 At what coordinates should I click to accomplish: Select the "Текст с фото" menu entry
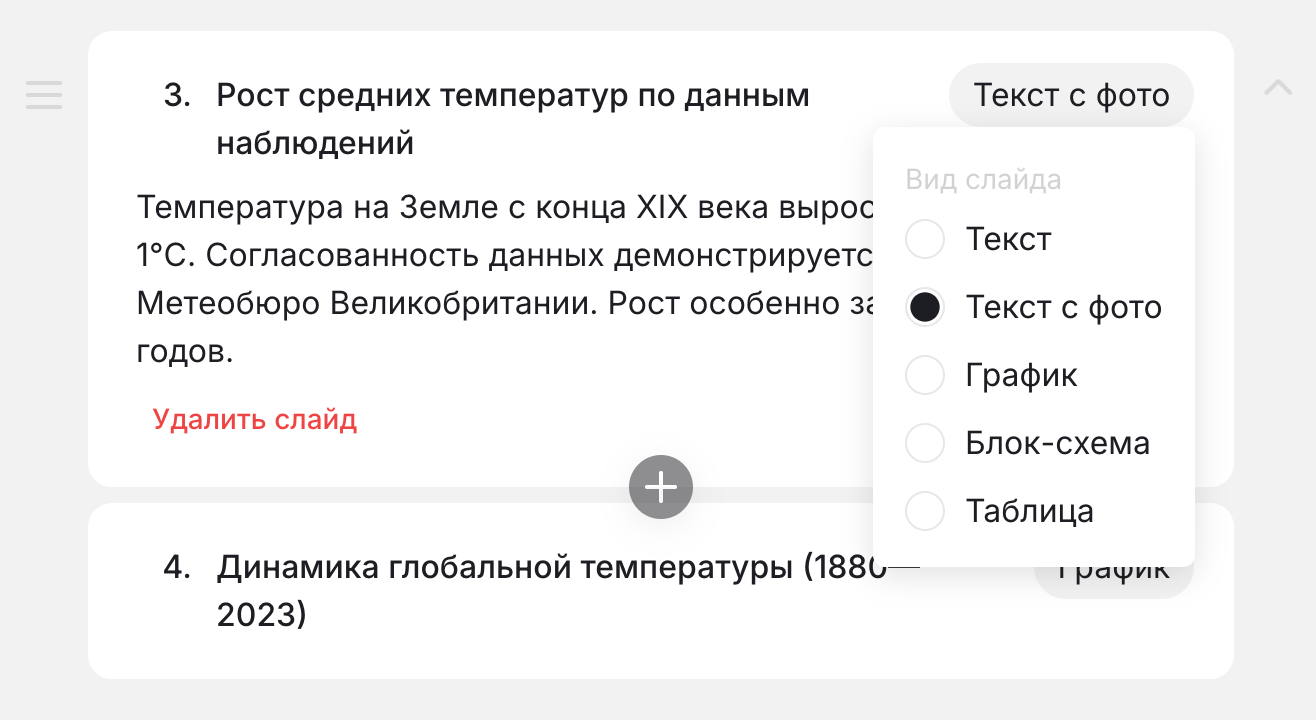click(x=1064, y=307)
